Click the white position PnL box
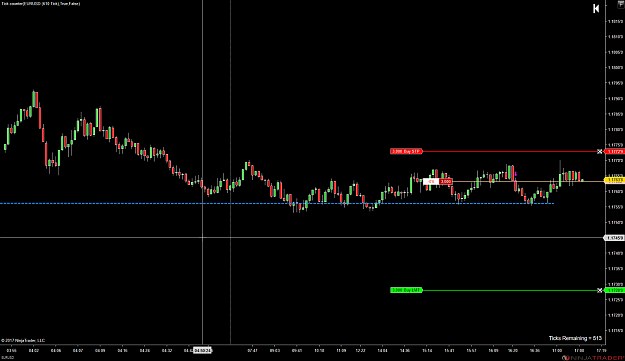This screenshot has width=625, height=361. coord(431,181)
